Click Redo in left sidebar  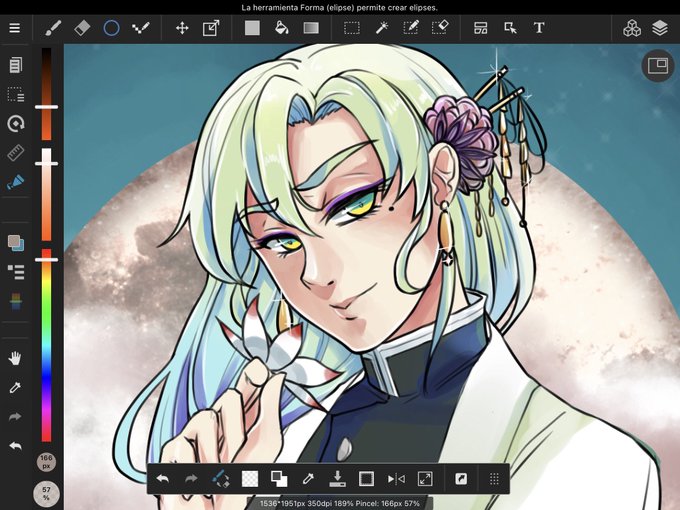tap(16, 417)
